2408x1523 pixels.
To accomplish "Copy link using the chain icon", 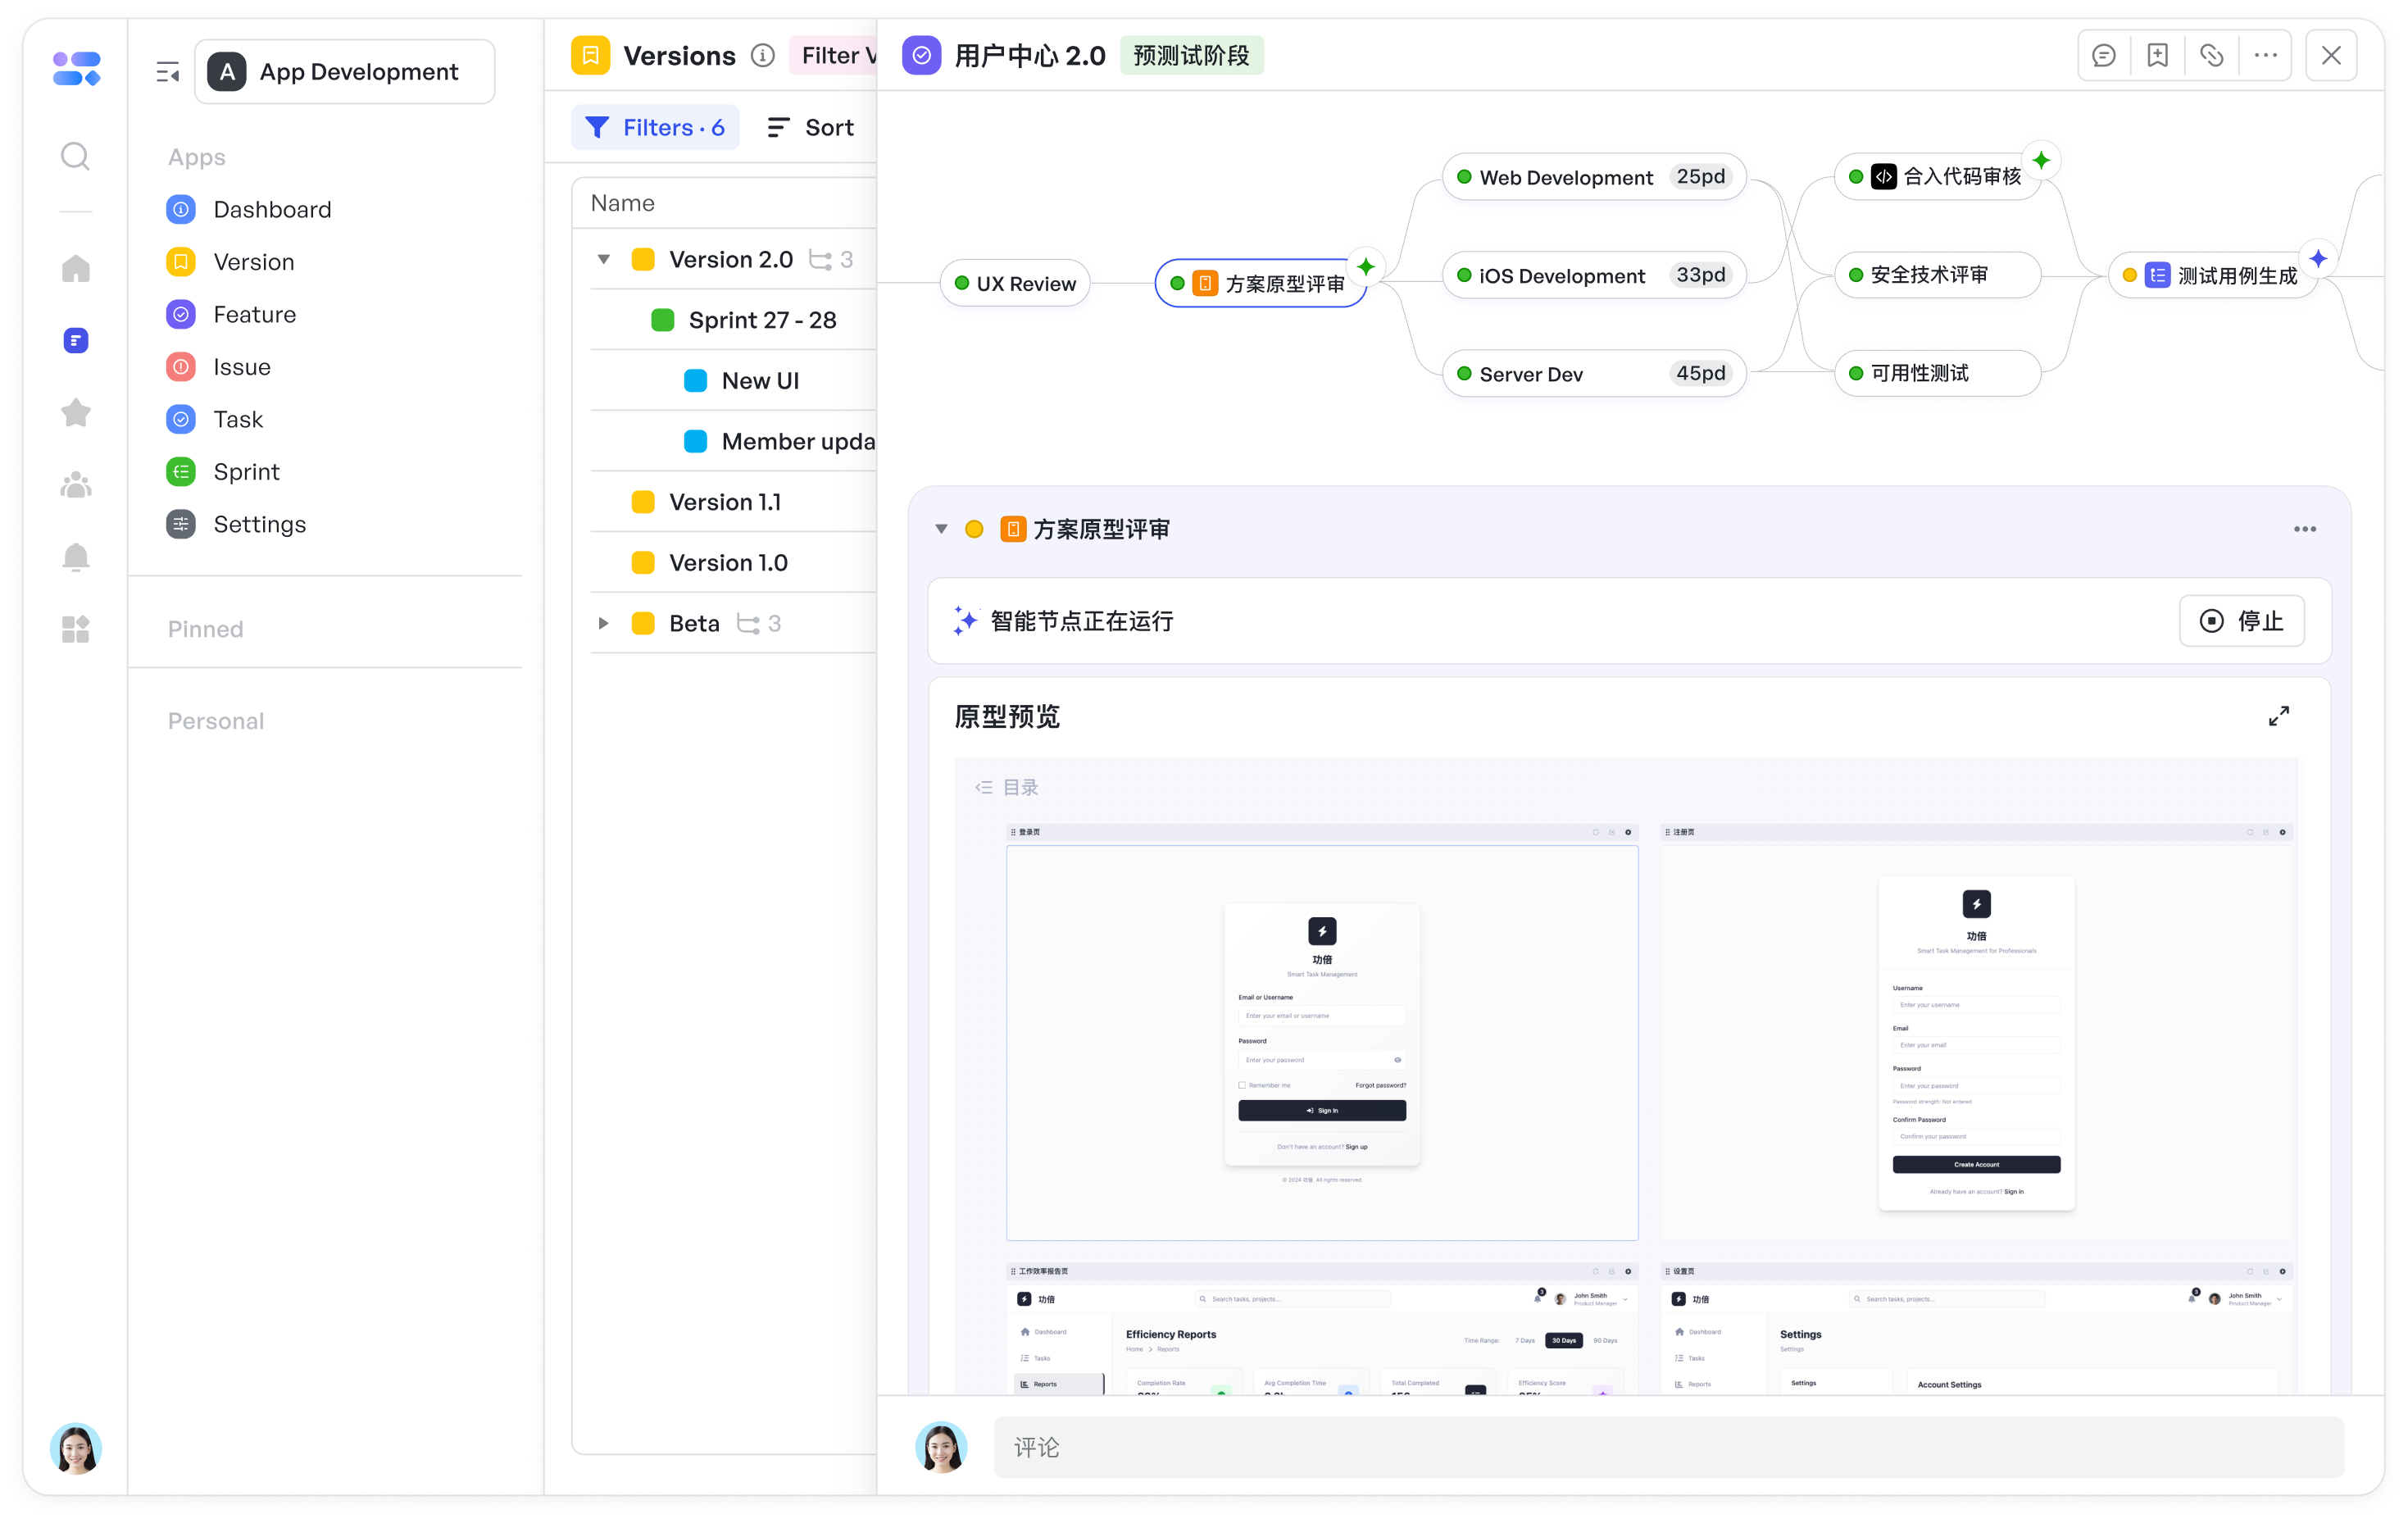I will click(2211, 56).
